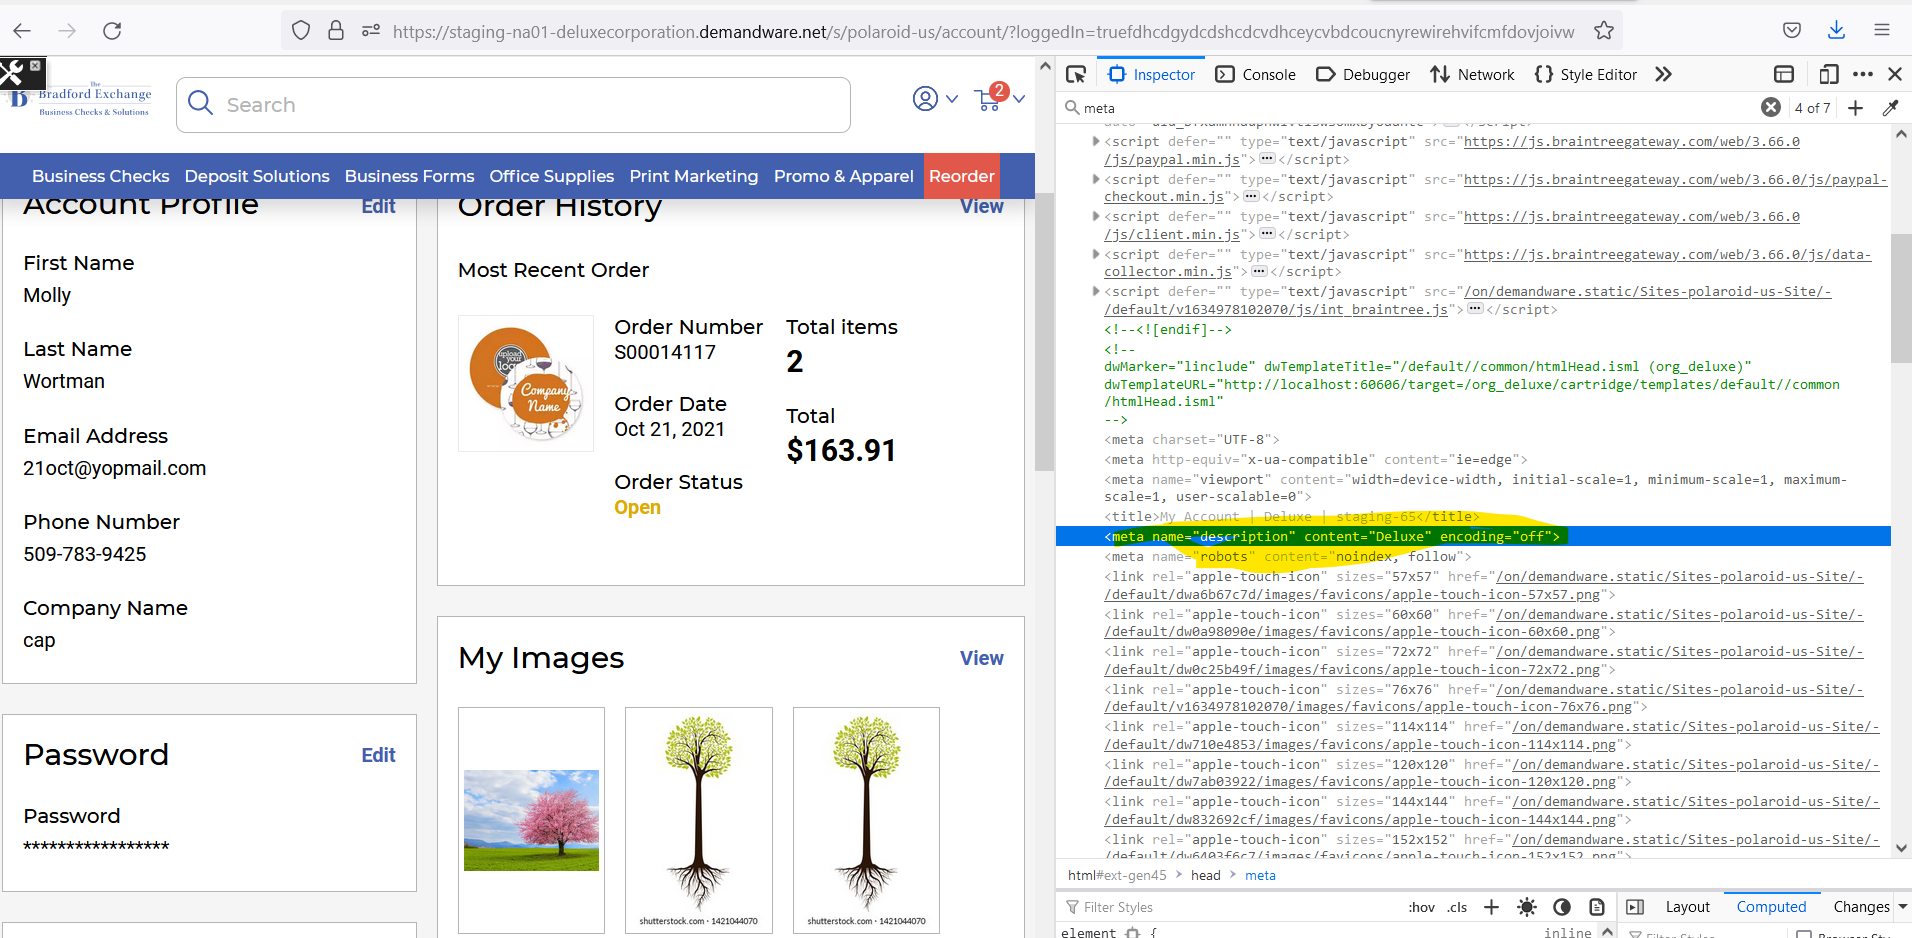Switch to the Console tab
This screenshot has width=1912, height=938.
click(x=1256, y=74)
